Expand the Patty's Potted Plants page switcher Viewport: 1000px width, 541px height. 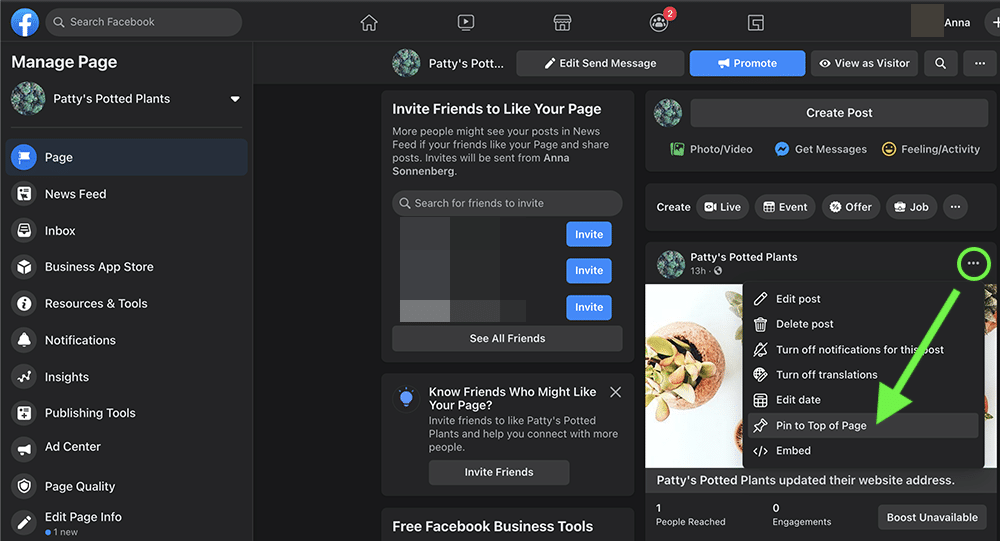235,99
